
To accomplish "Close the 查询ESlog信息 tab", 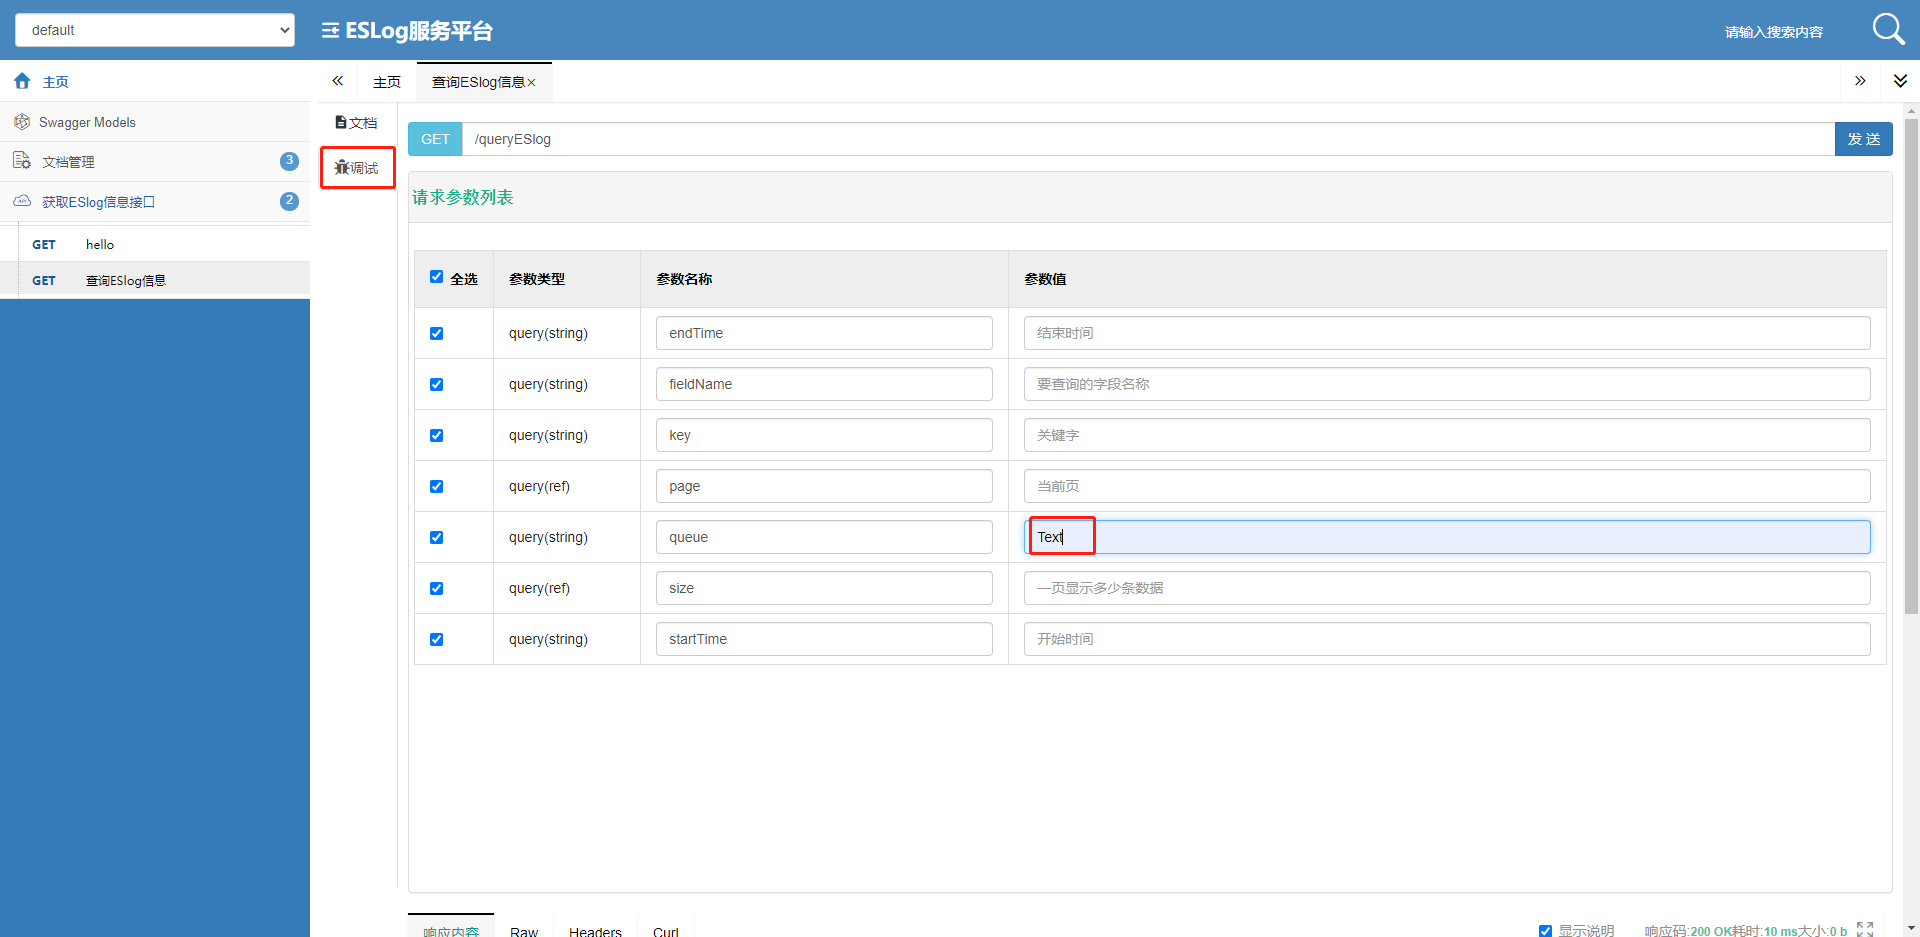I will click(532, 83).
